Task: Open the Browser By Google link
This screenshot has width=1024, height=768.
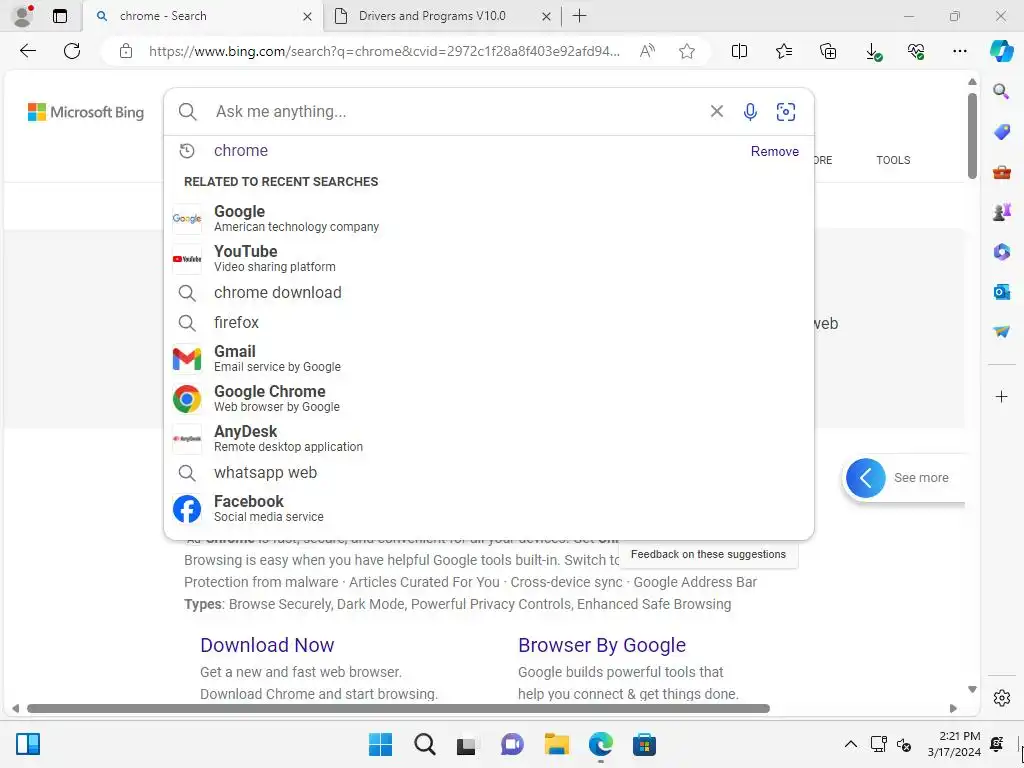Action: click(x=601, y=645)
